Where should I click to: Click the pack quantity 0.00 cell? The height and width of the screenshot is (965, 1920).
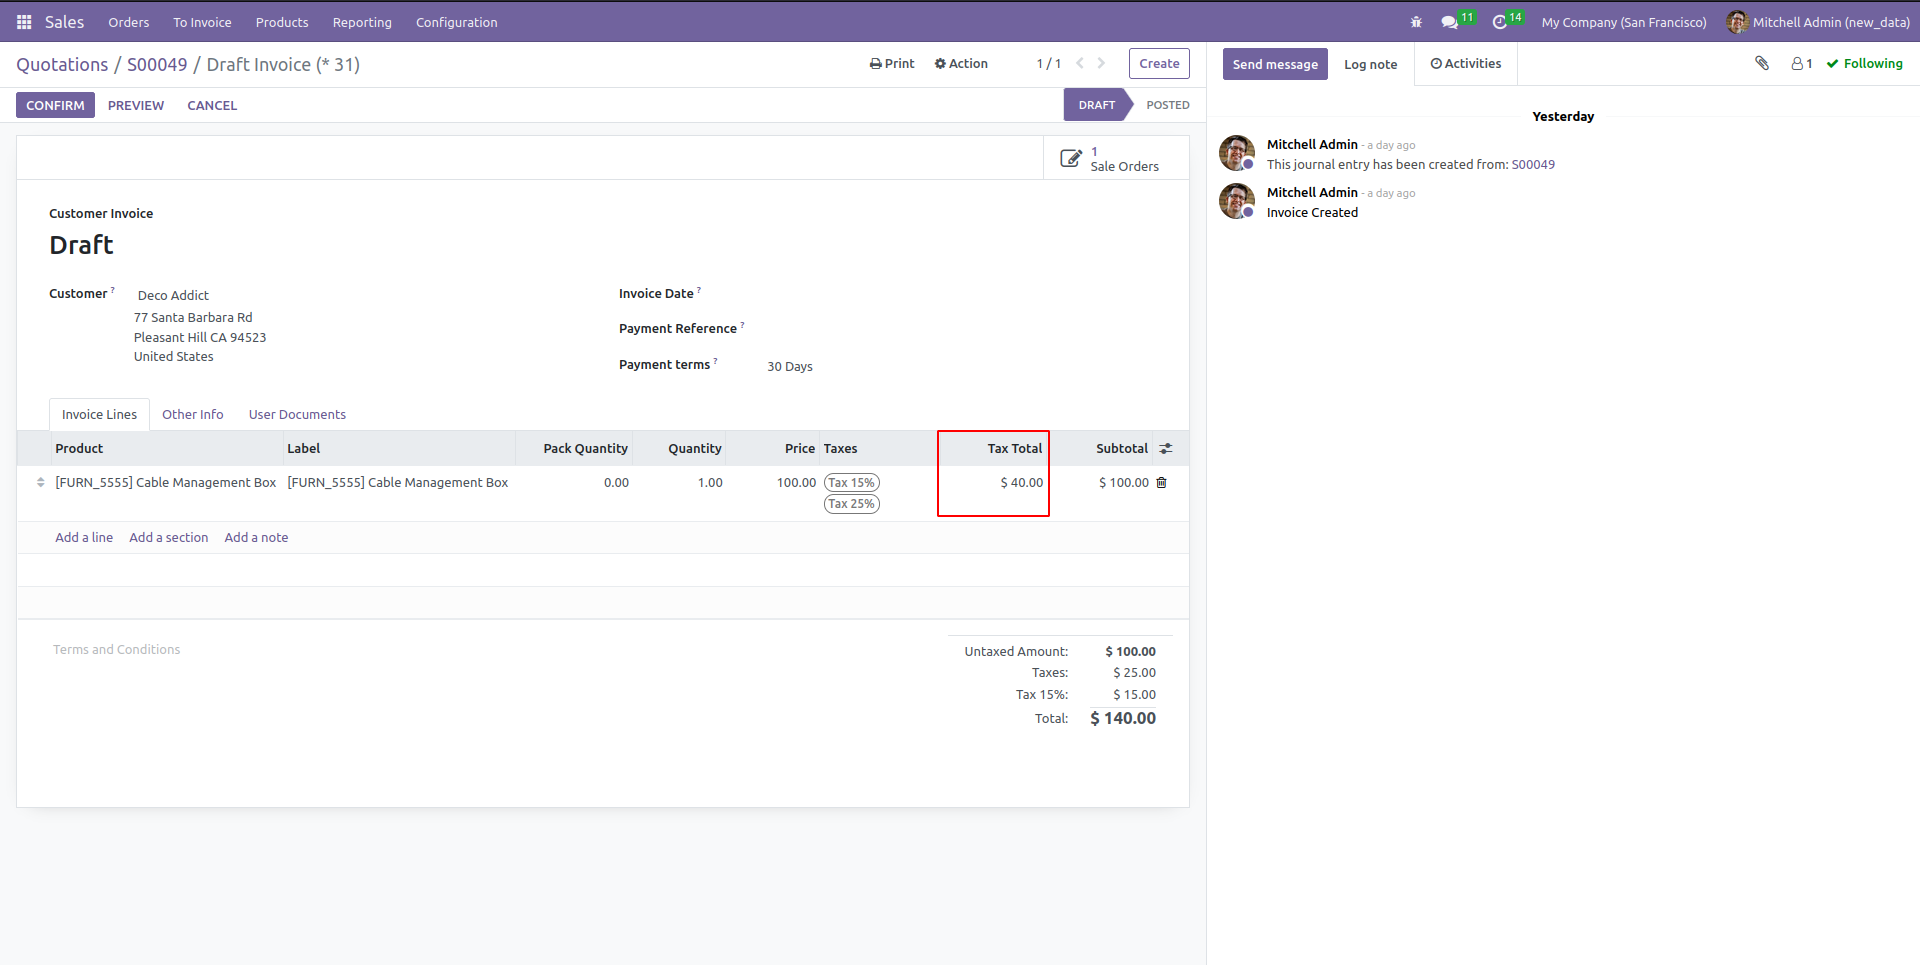616,483
